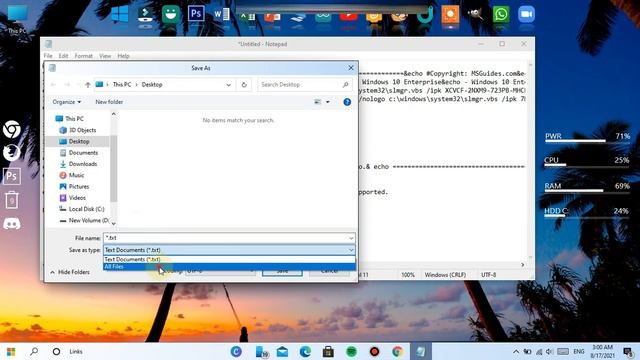The height and width of the screenshot is (360, 640).
Task: Select 3D Objects folder
Action: (78, 130)
